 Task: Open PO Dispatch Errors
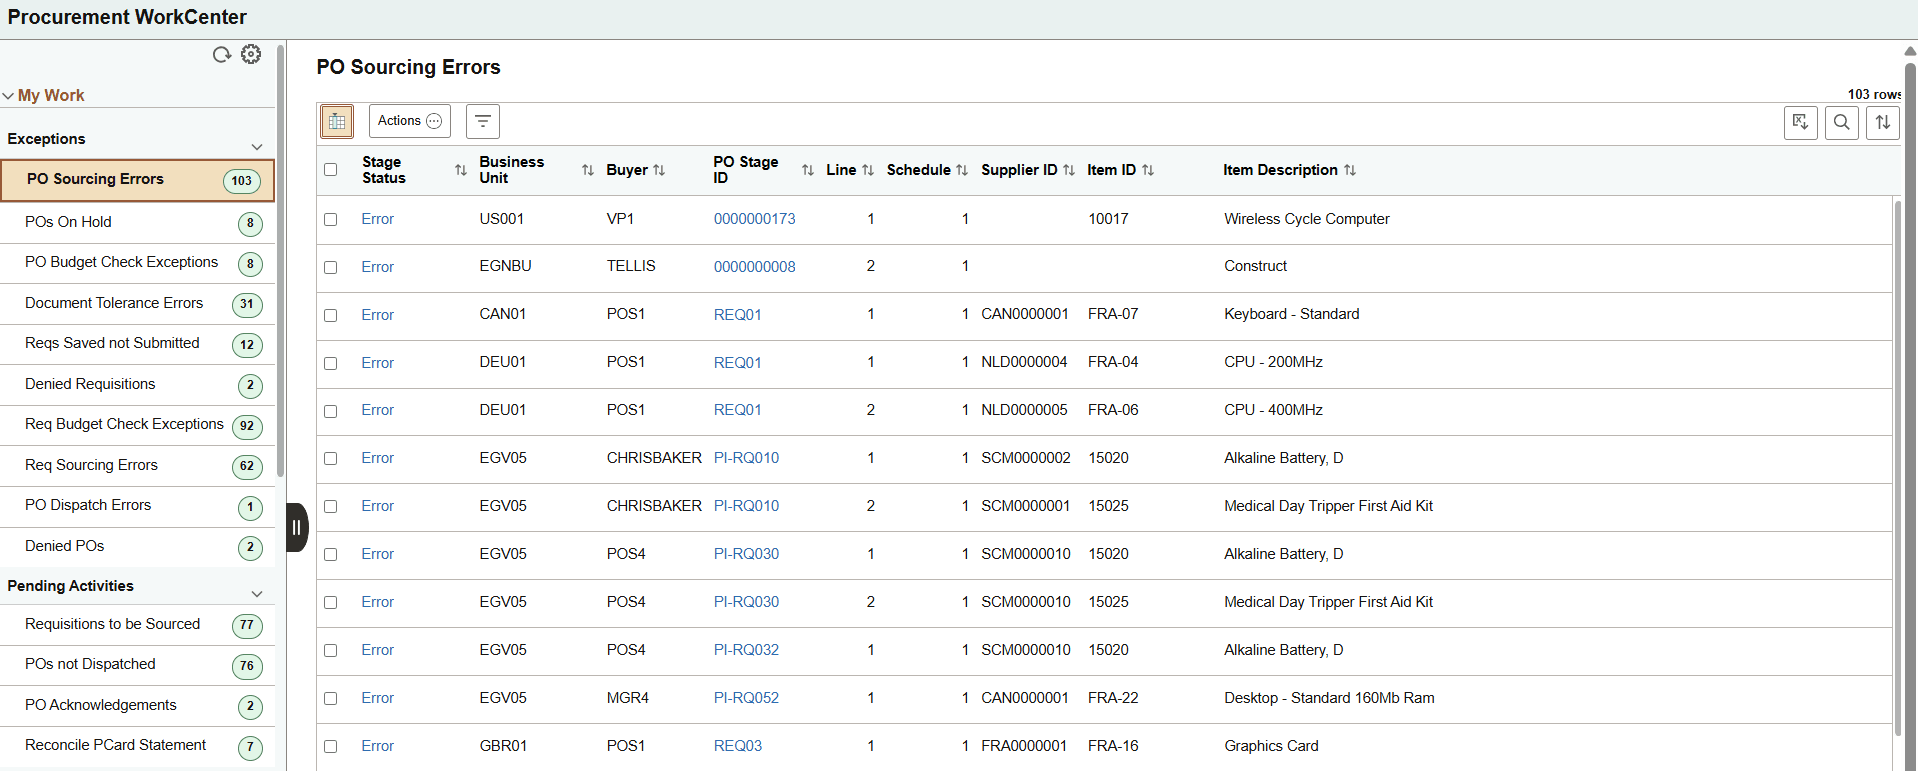(138, 506)
